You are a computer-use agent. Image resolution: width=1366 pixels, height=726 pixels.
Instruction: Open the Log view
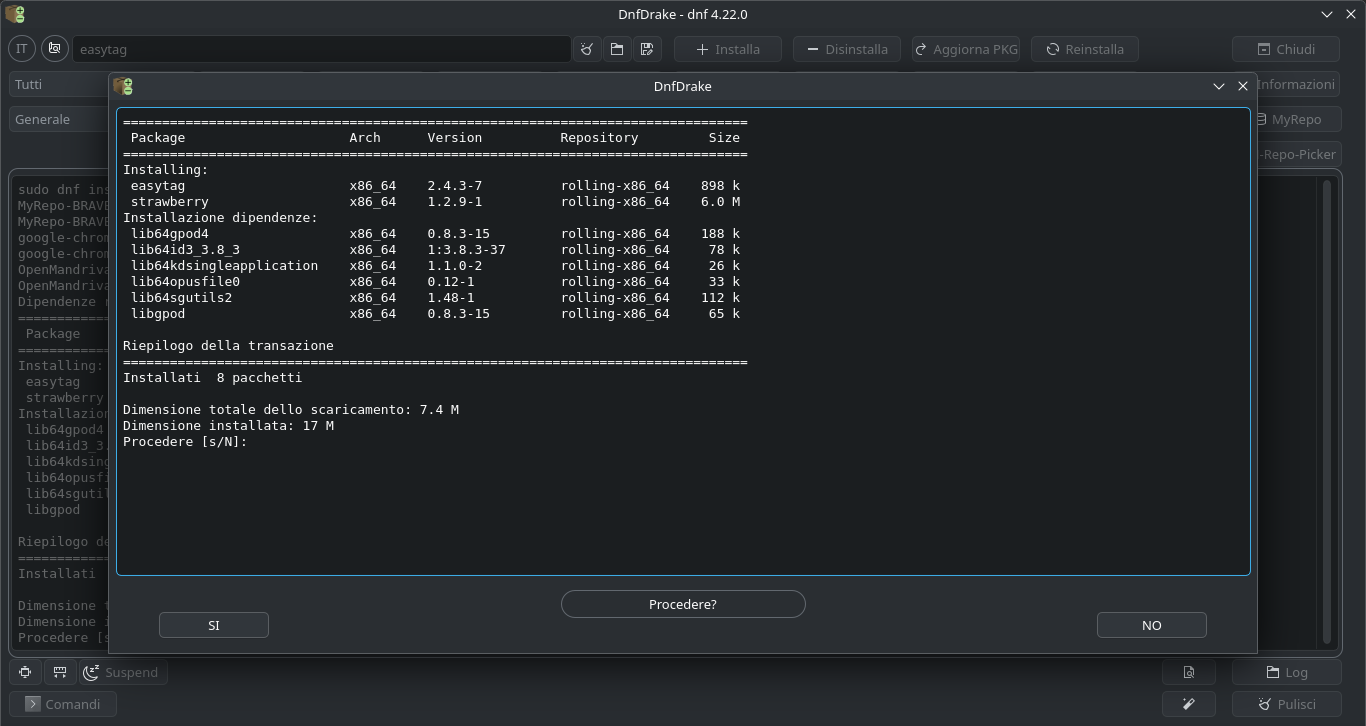click(x=1286, y=672)
